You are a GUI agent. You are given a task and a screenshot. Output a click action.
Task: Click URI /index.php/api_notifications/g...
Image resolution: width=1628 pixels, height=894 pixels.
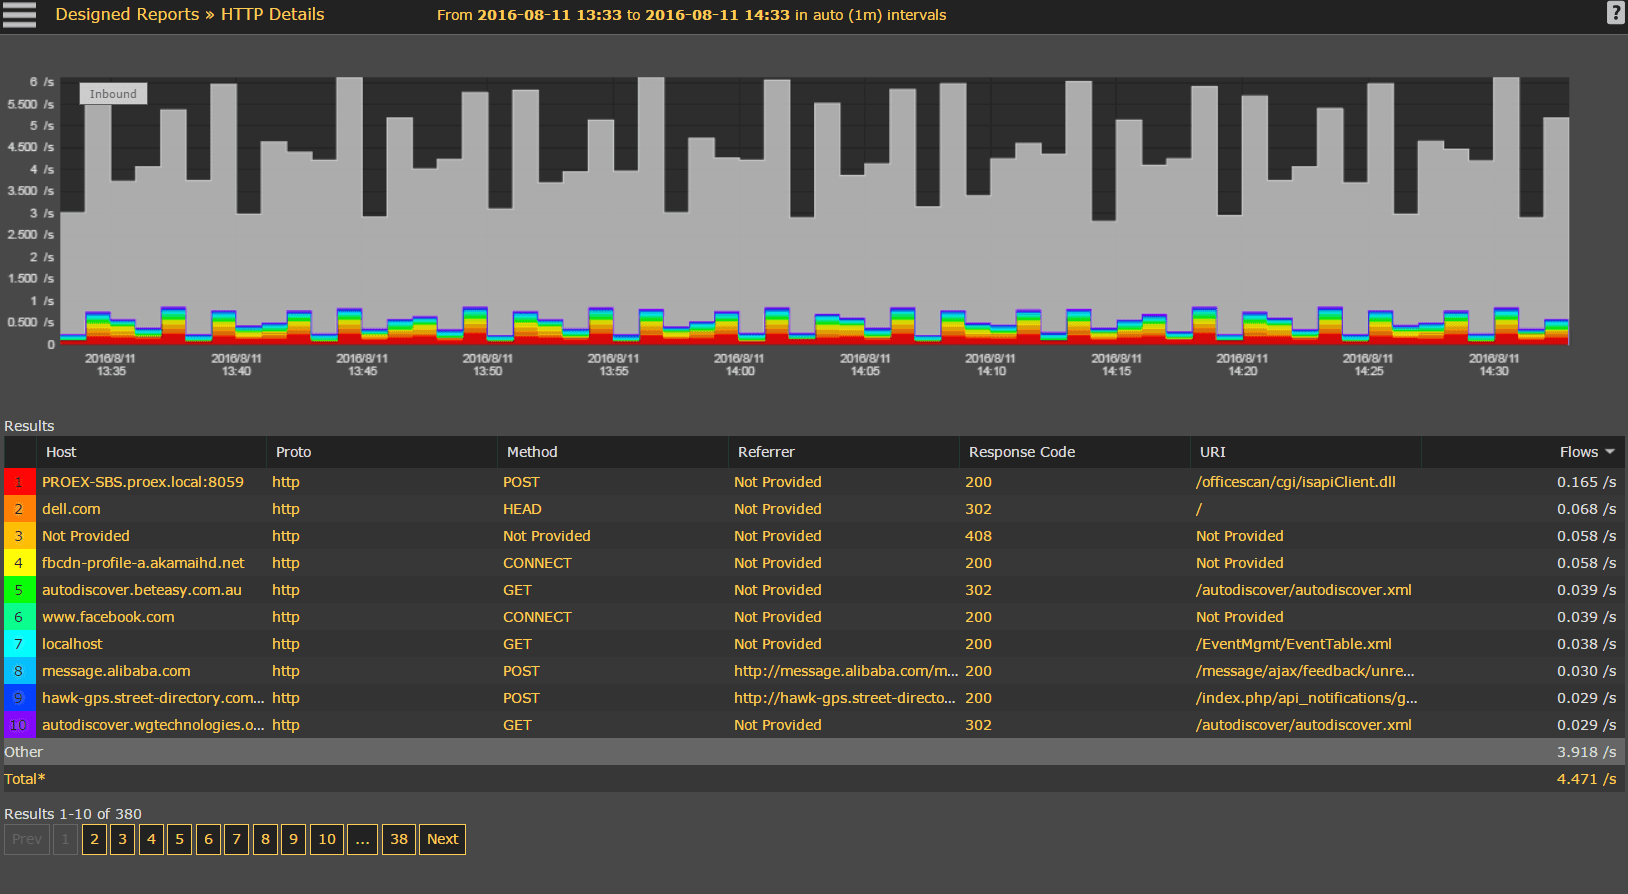[x=1307, y=698]
